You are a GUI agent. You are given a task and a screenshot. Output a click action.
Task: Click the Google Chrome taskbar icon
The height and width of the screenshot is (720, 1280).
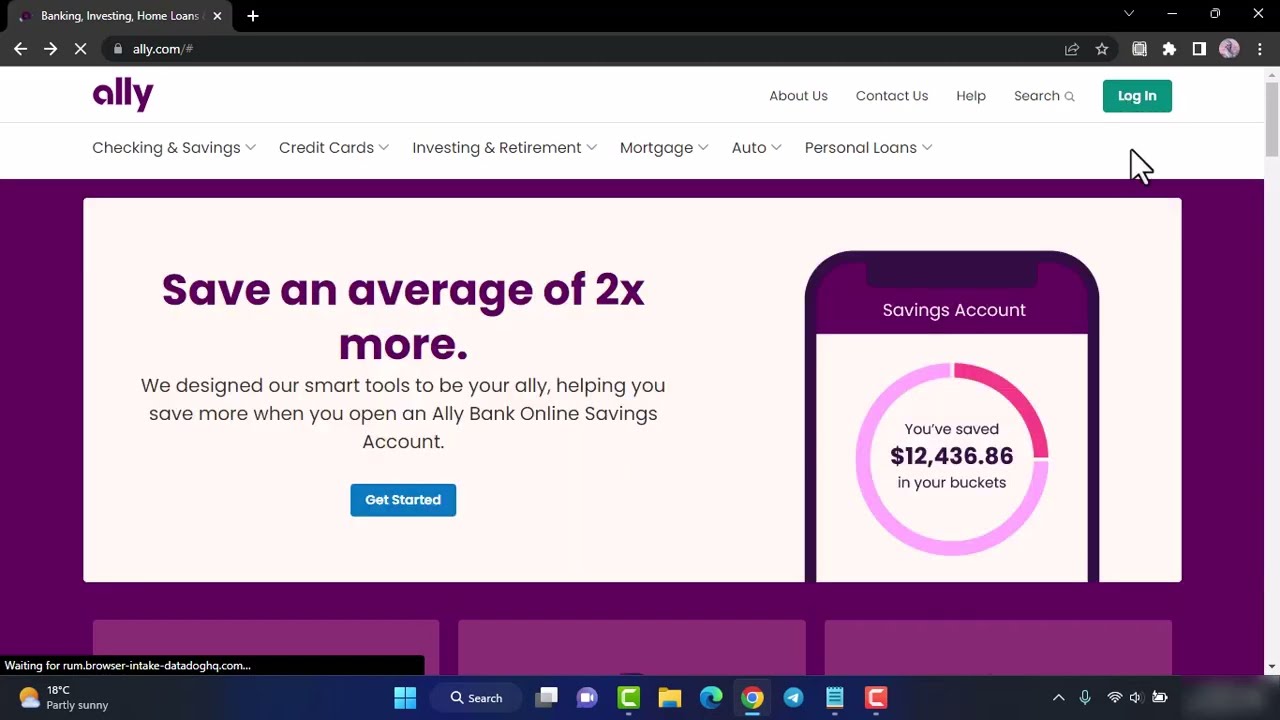pyautogui.click(x=752, y=698)
